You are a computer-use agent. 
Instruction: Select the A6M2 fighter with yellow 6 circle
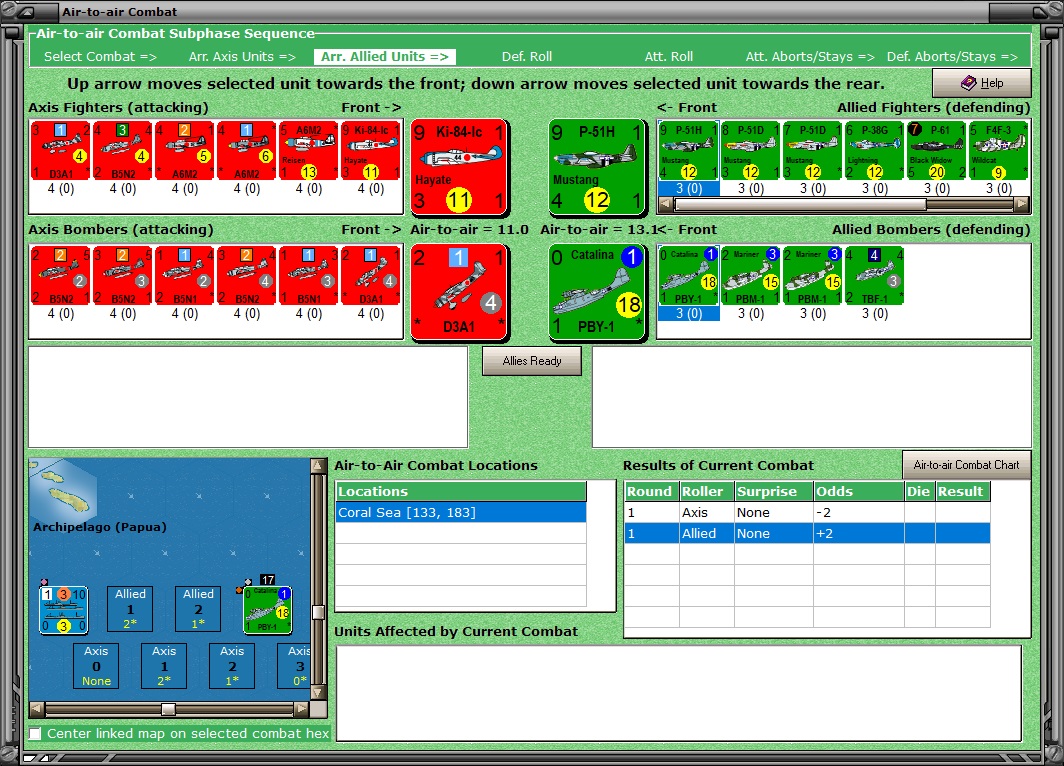[247, 151]
